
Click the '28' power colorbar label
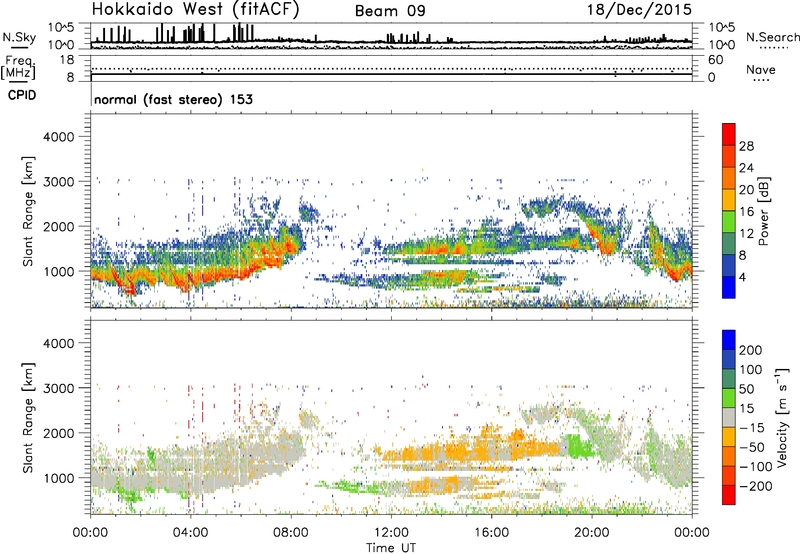coord(746,146)
